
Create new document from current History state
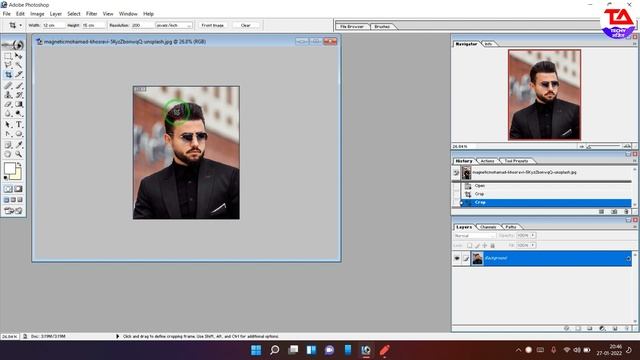pos(601,211)
